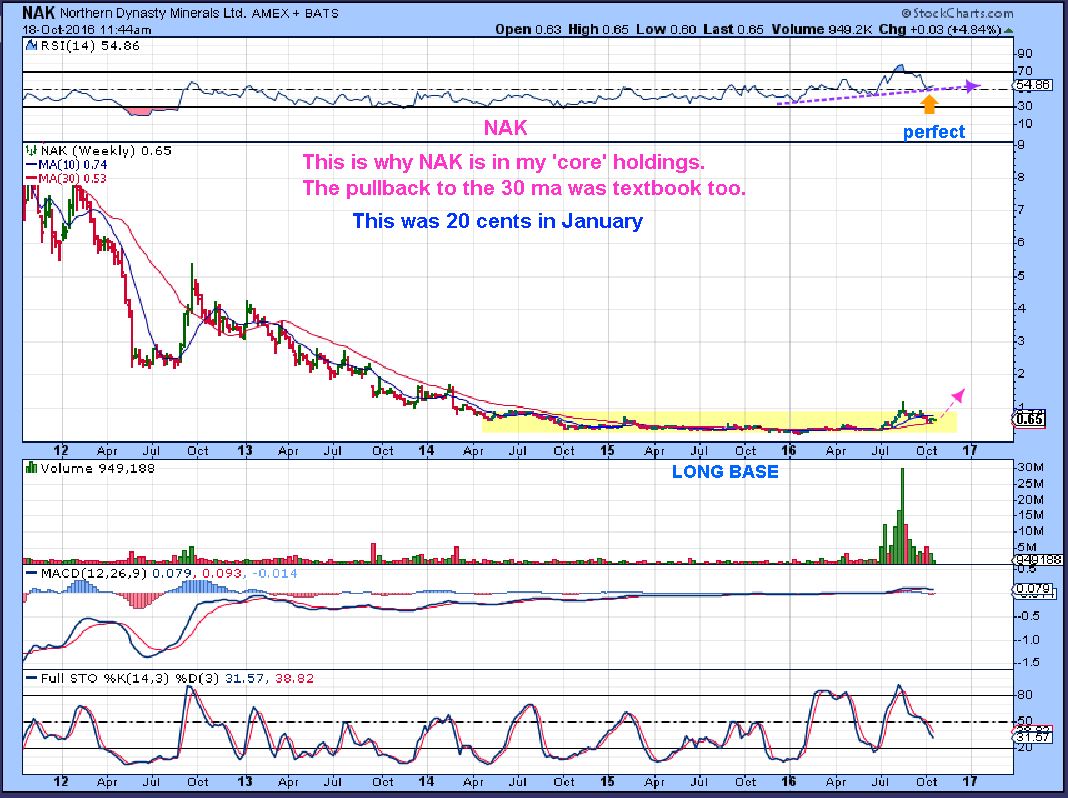Click the 'Chg +0.03 (+4.84%)' value
Viewport: 1068px width, 798px height.
(940, 29)
